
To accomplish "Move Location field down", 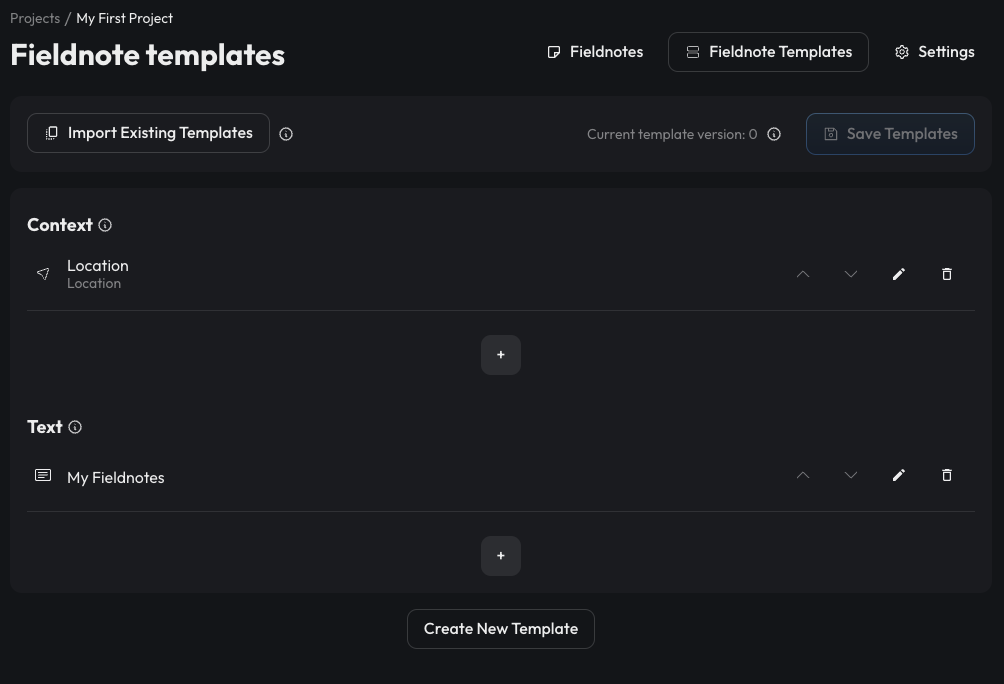I will tap(850, 274).
